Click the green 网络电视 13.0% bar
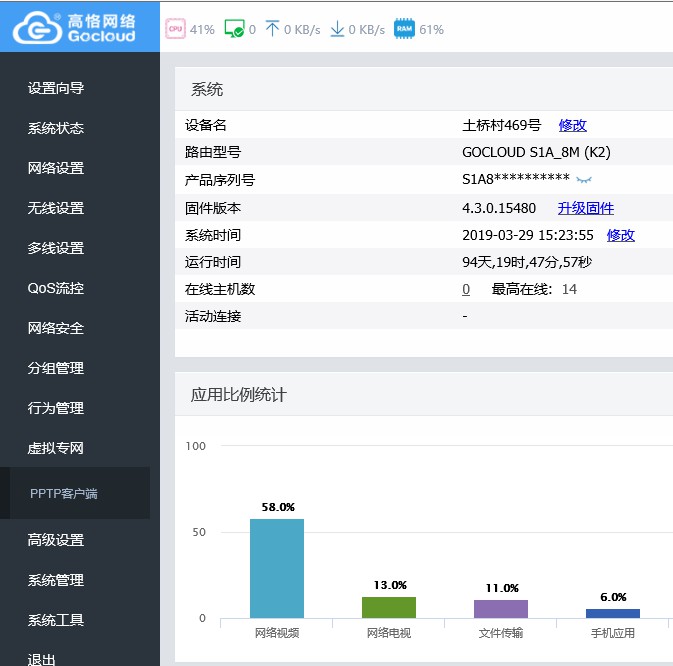This screenshot has height=666, width=673. coord(389,607)
